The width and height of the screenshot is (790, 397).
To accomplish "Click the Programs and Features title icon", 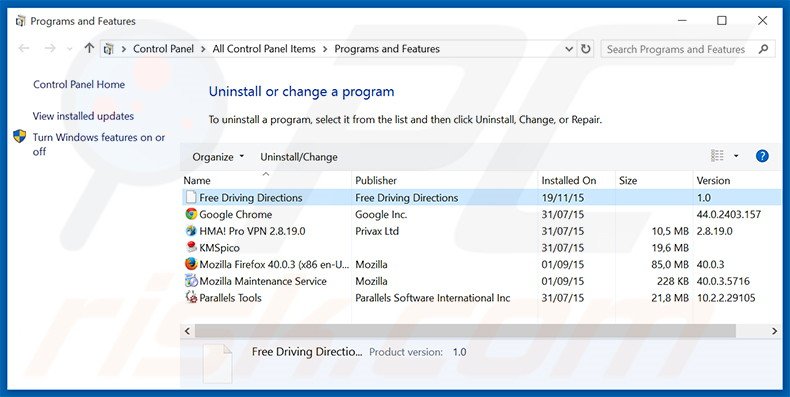I will (x=20, y=21).
